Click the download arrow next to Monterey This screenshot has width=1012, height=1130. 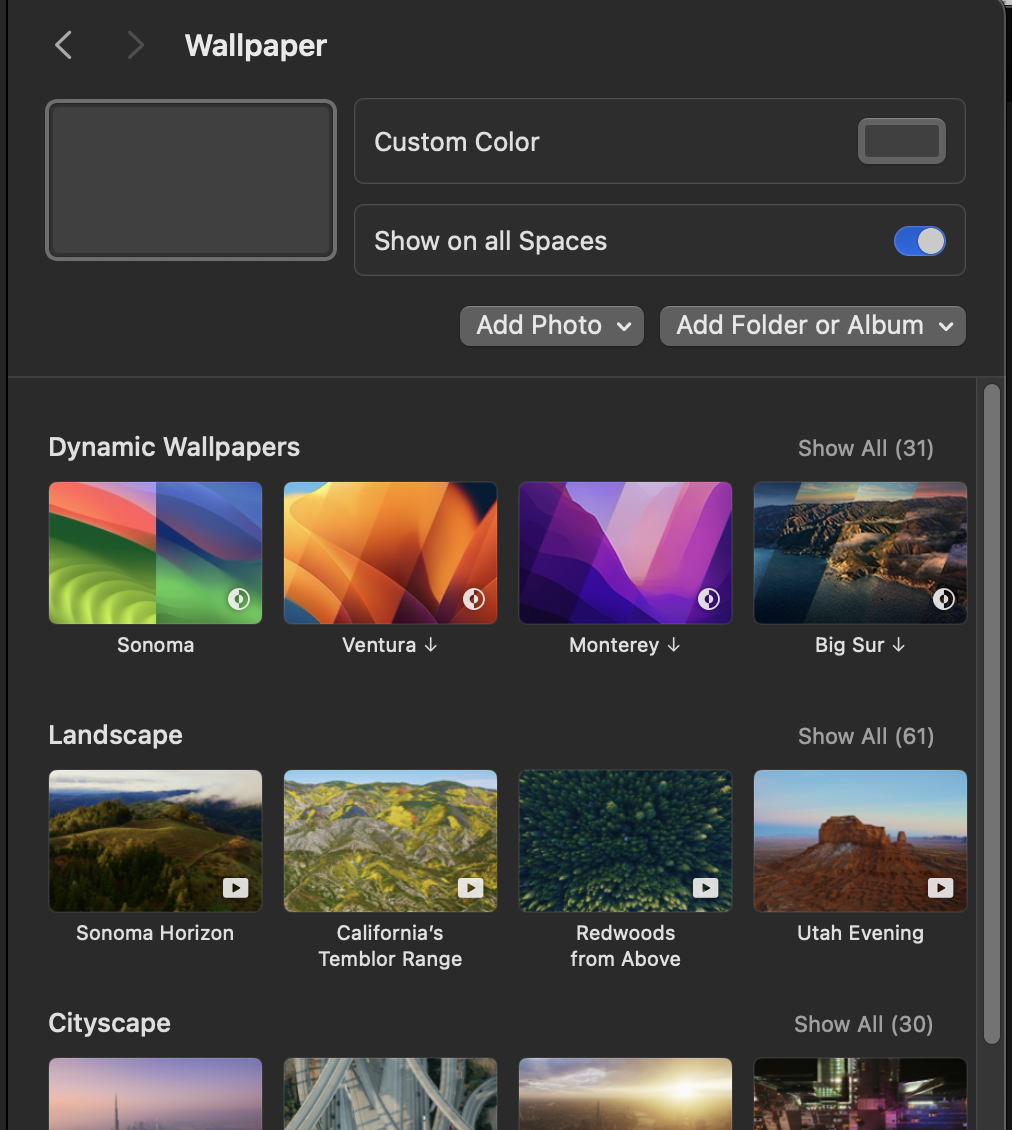point(673,645)
